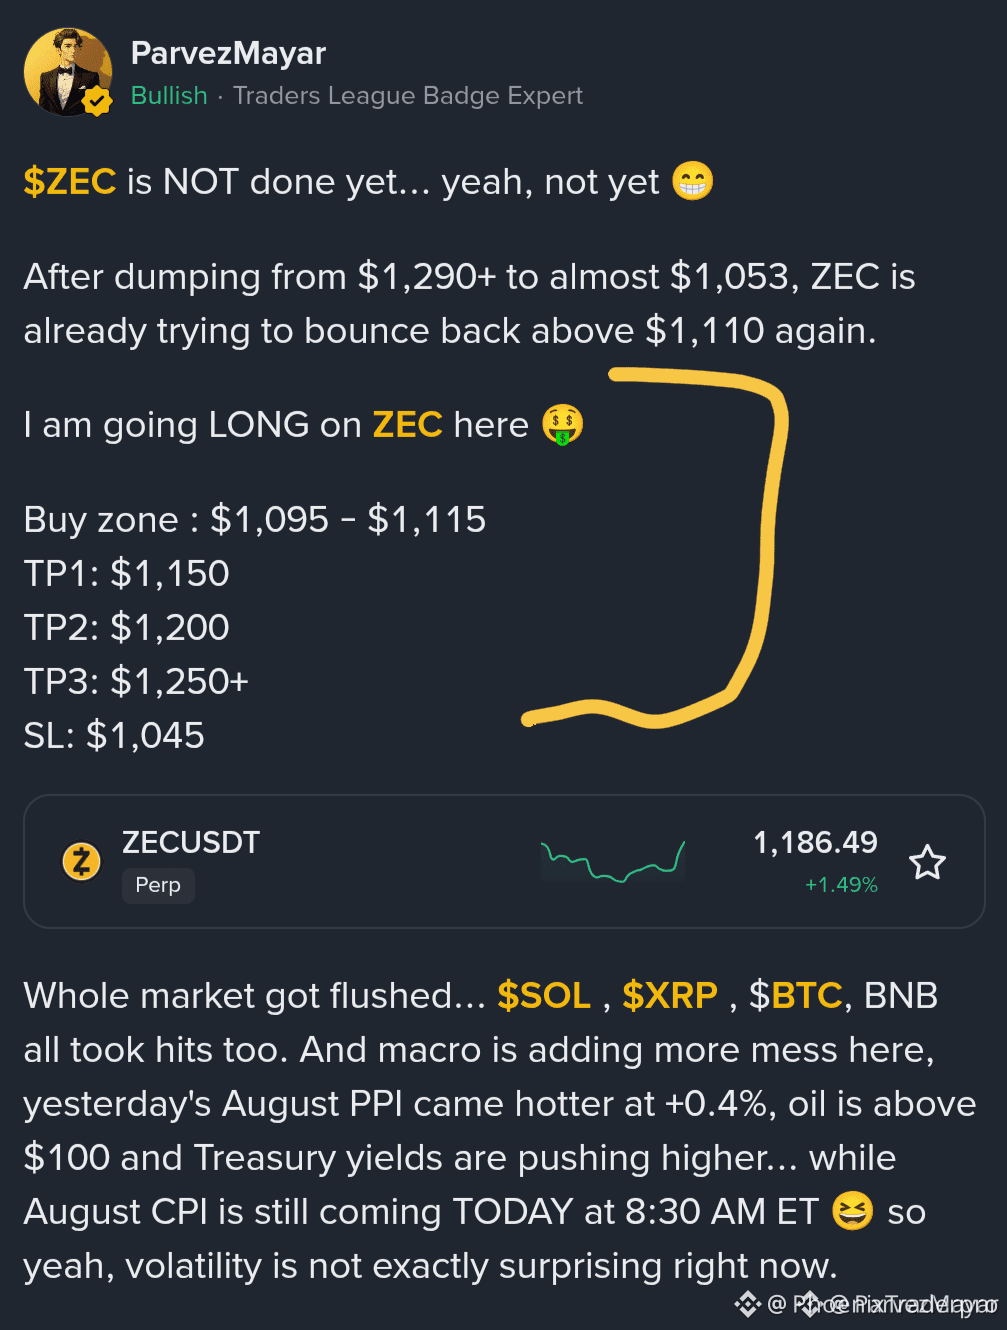Open the yellow ZEC link in LONG sentence
This screenshot has height=1330, width=1007.
point(407,425)
